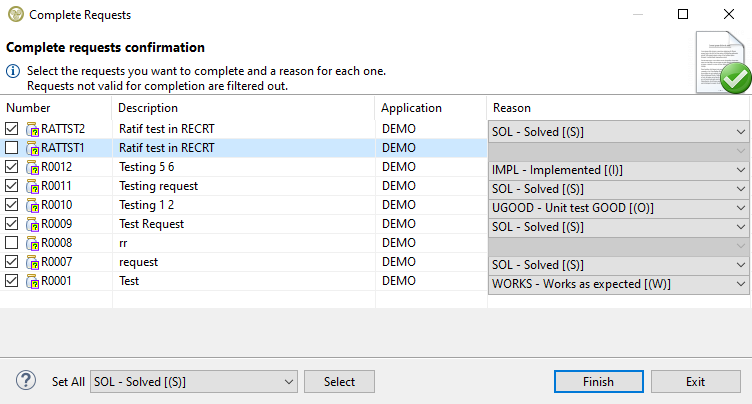Click the information icon near instructions
Screen dimensions: 752x404
(x=13, y=71)
